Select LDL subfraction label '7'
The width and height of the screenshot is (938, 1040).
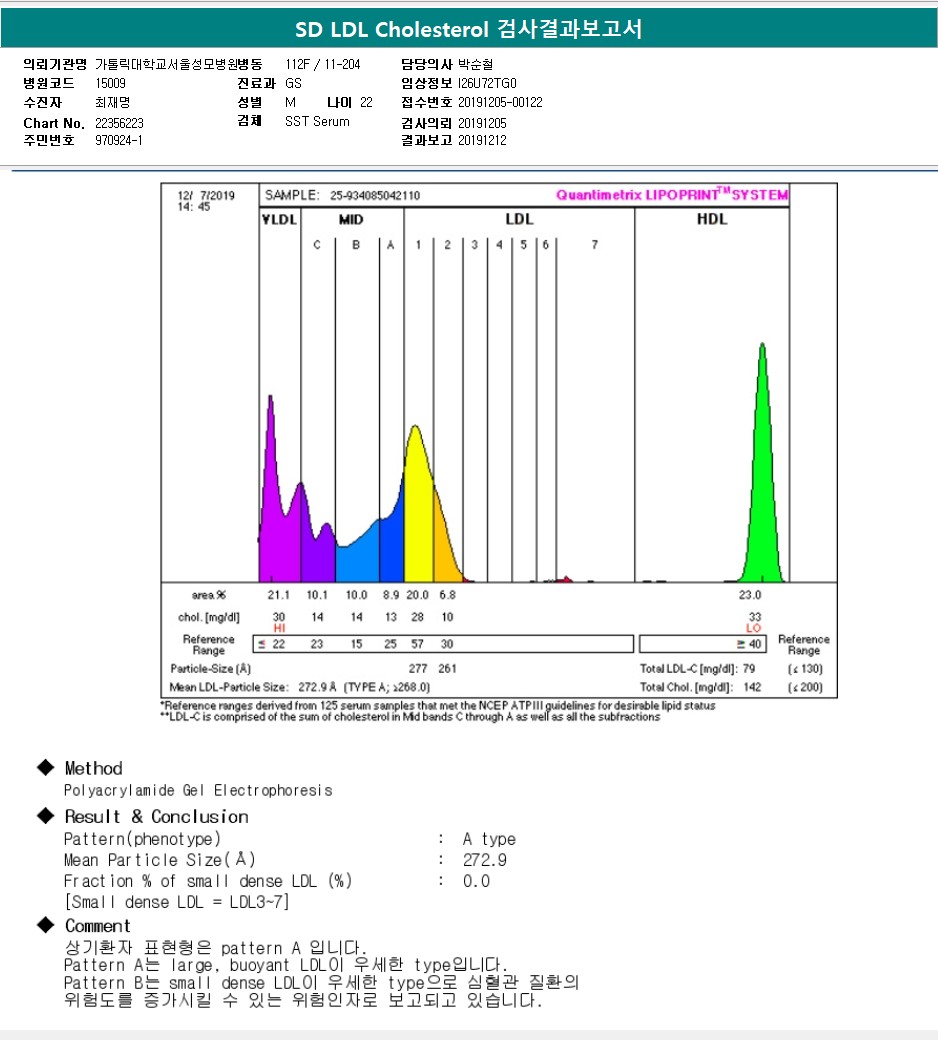(594, 245)
